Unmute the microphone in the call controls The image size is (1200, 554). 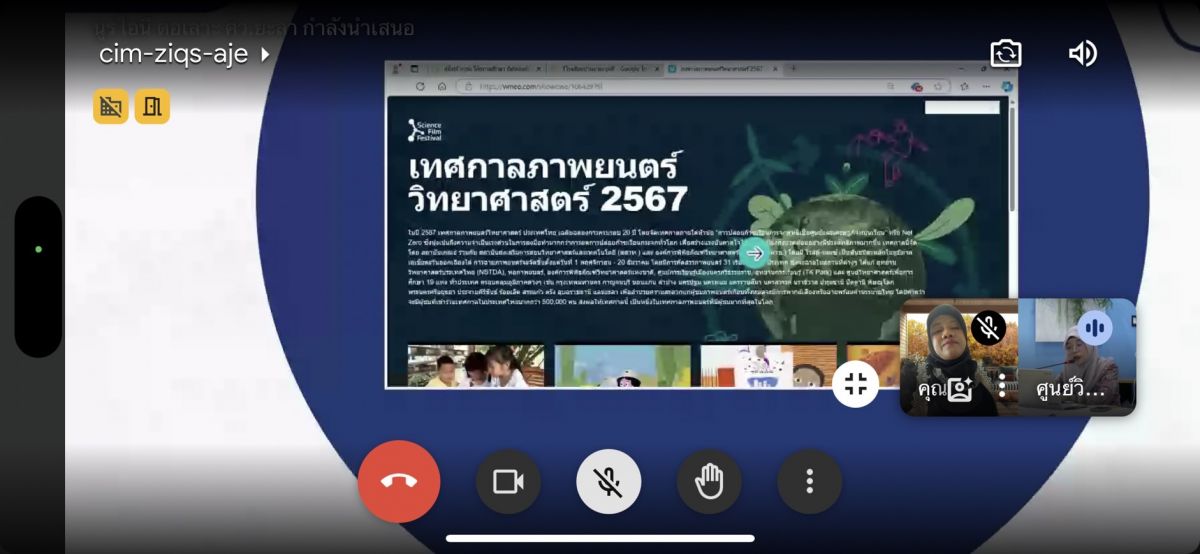[x=608, y=481]
